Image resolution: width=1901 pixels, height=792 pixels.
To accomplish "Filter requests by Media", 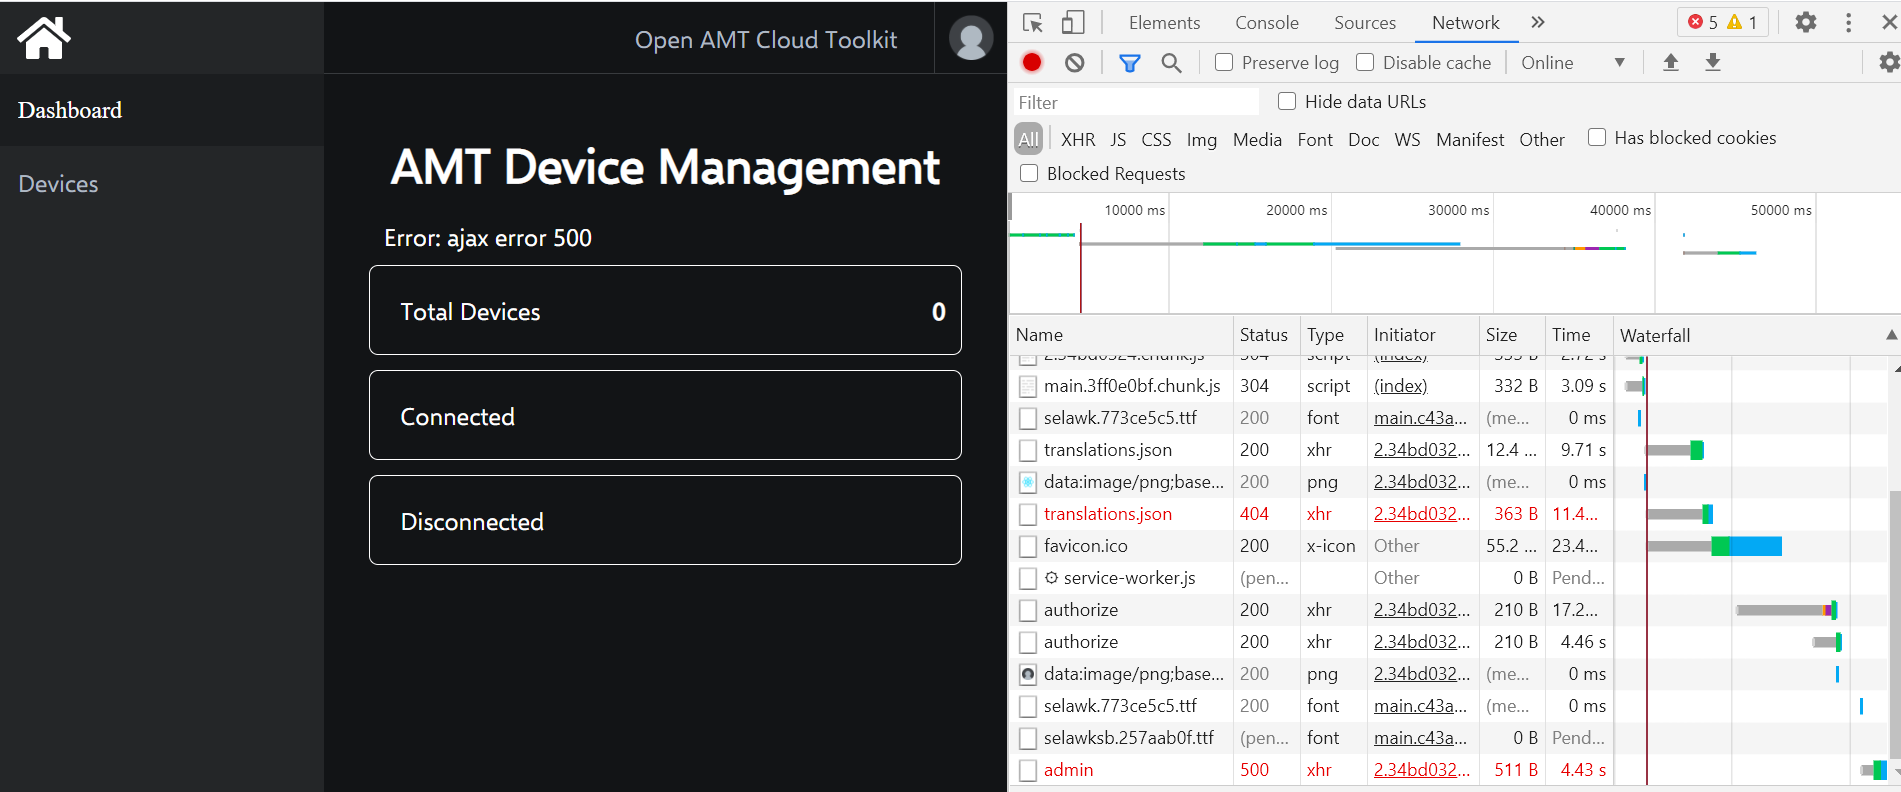I will pos(1257,140).
